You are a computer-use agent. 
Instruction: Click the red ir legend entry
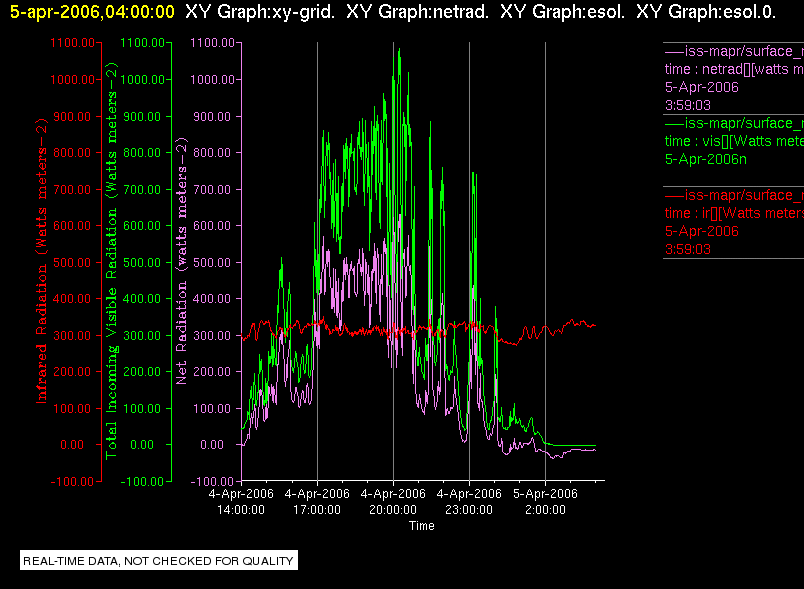tap(734, 222)
